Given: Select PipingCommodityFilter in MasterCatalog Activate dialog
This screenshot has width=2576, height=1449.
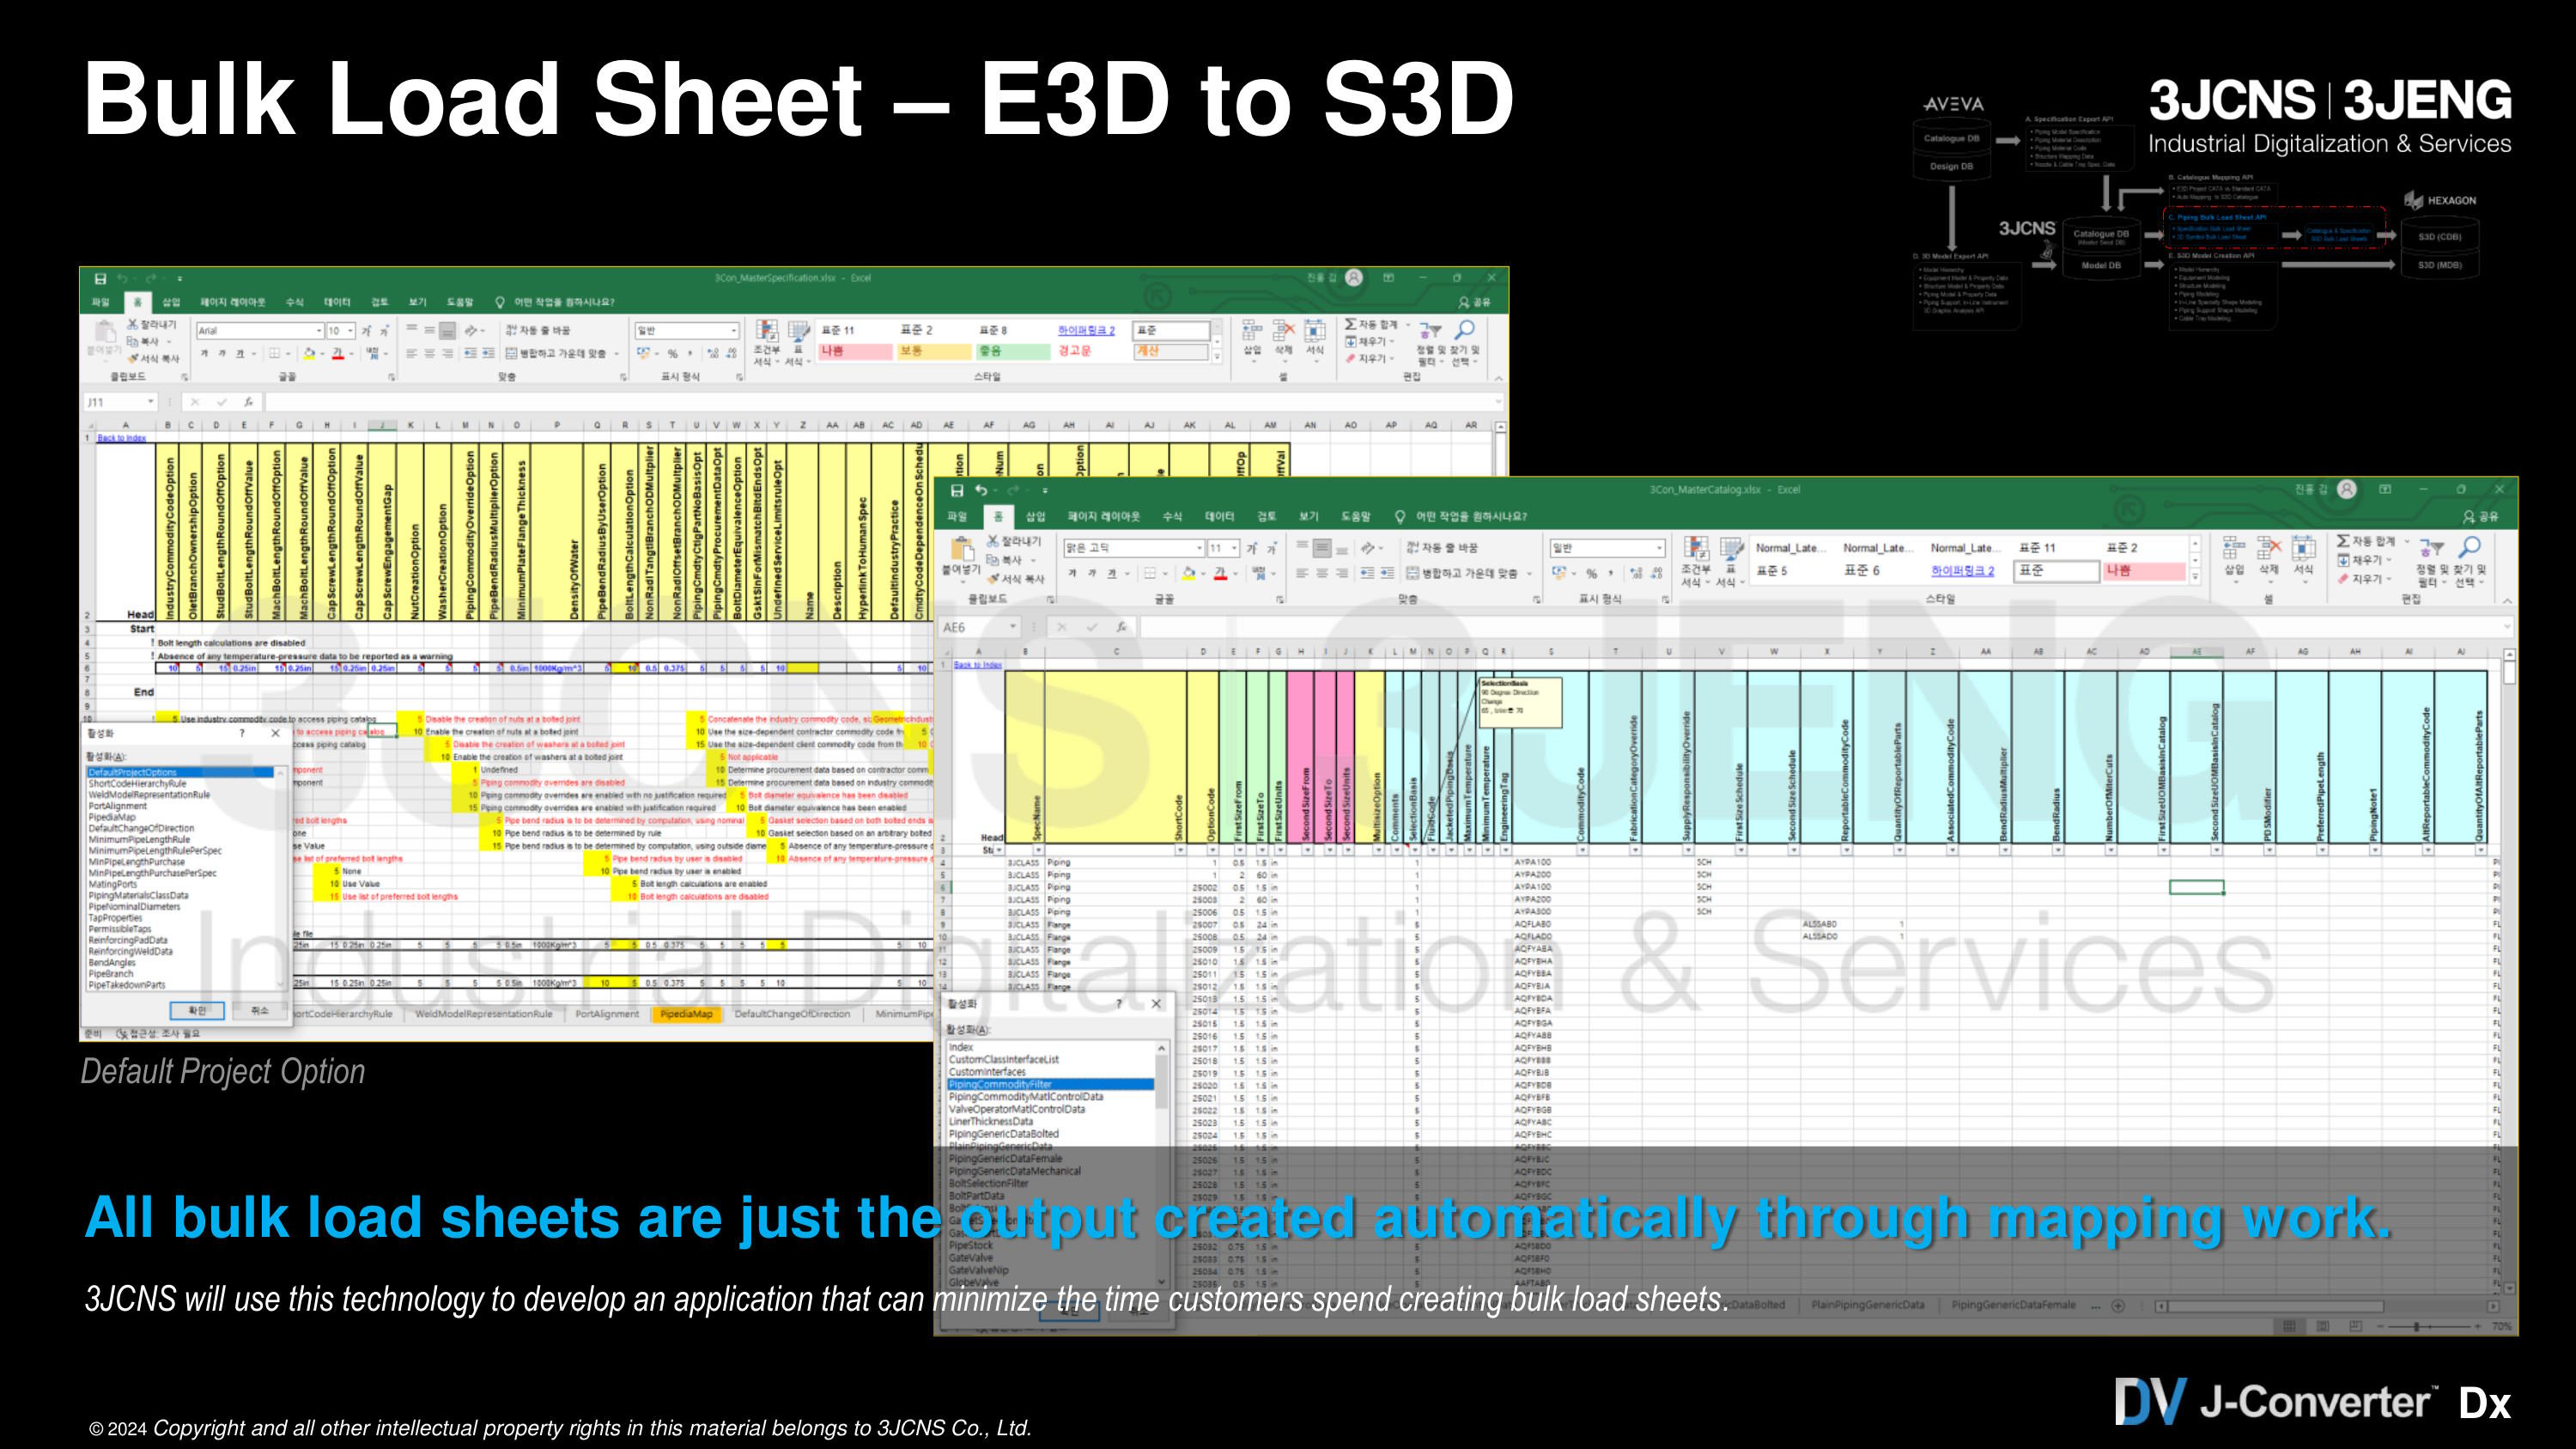Looking at the screenshot, I should (x=1050, y=1084).
